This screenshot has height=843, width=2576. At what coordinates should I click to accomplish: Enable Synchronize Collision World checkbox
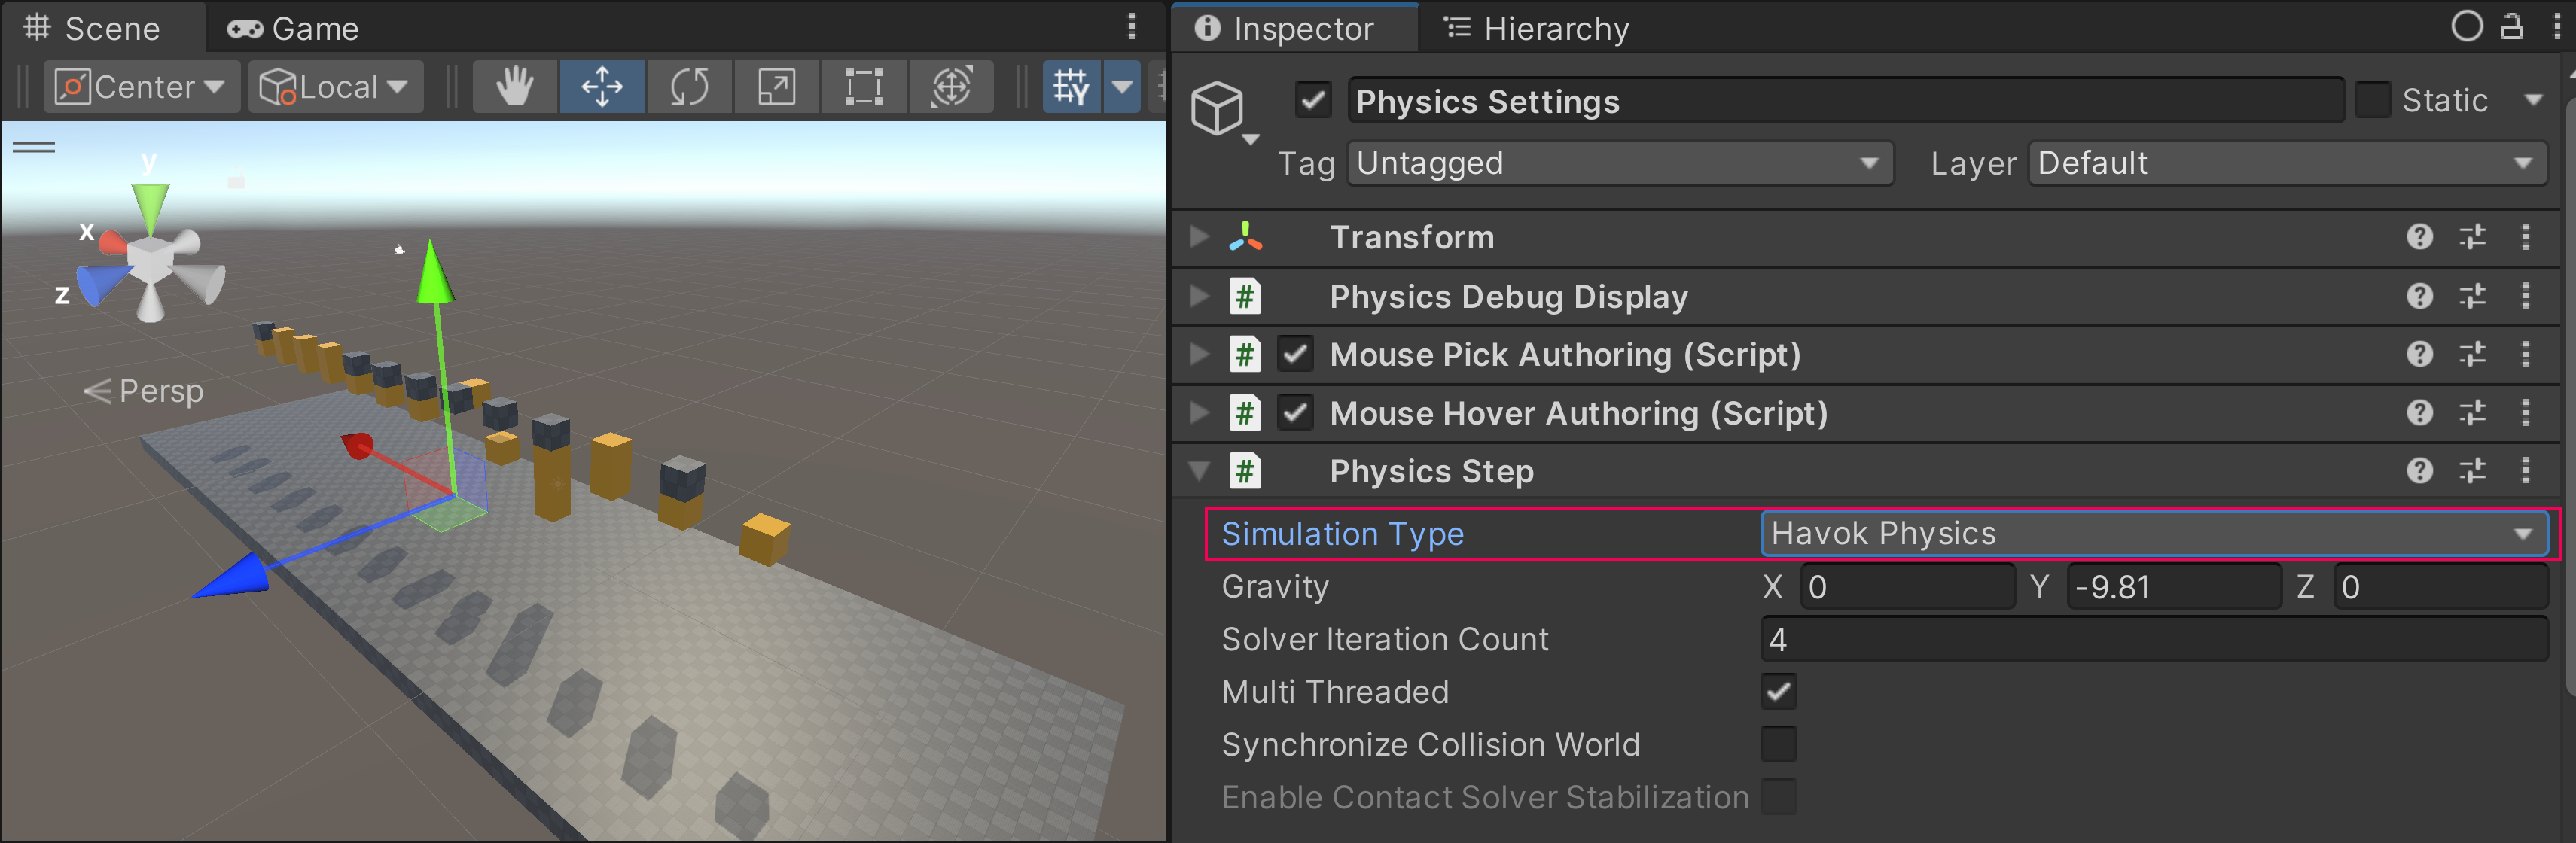point(1778,745)
